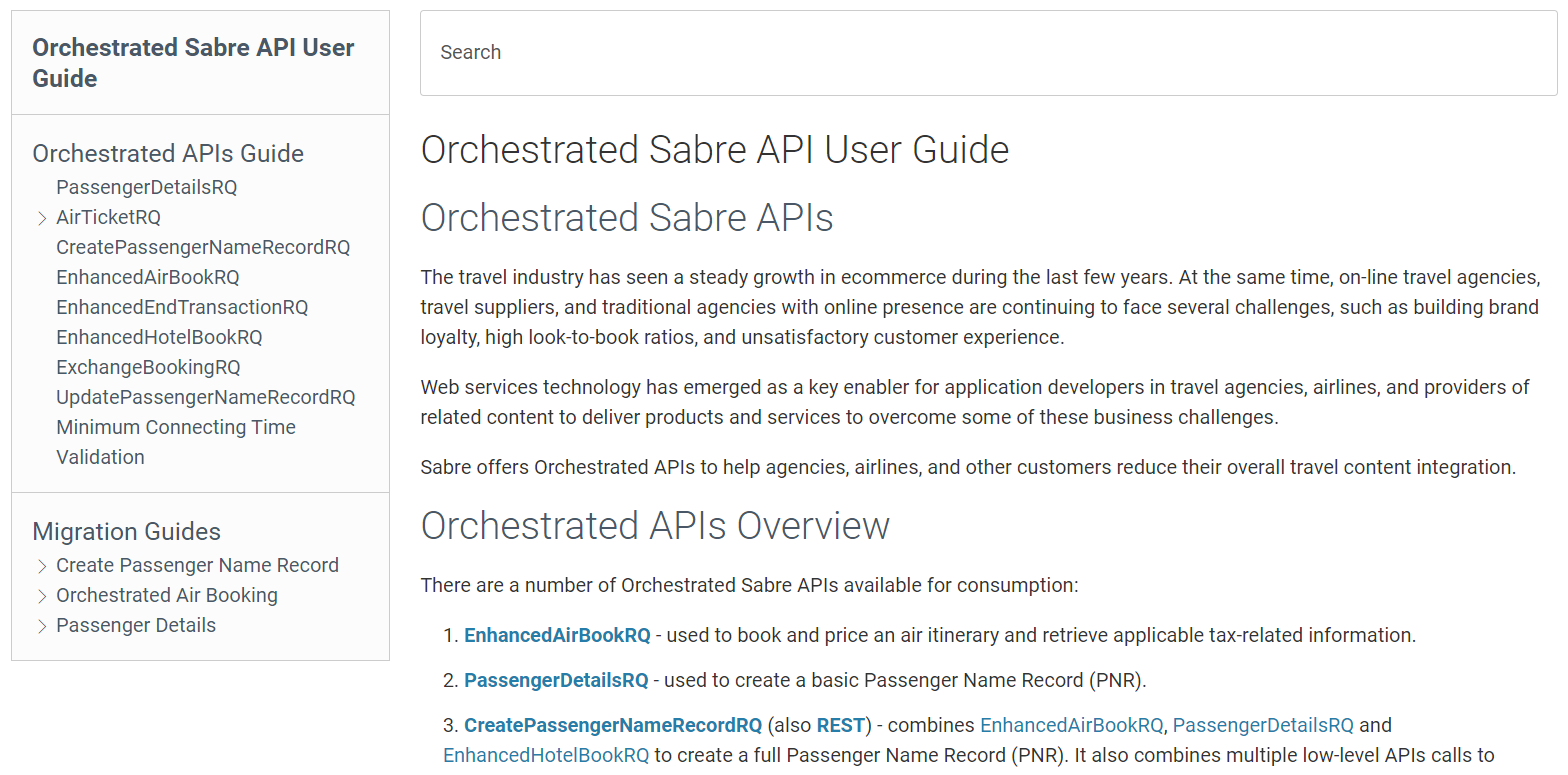Open EnhancedAirBookRQ in the sidebar
The image size is (1568, 775).
point(148,277)
